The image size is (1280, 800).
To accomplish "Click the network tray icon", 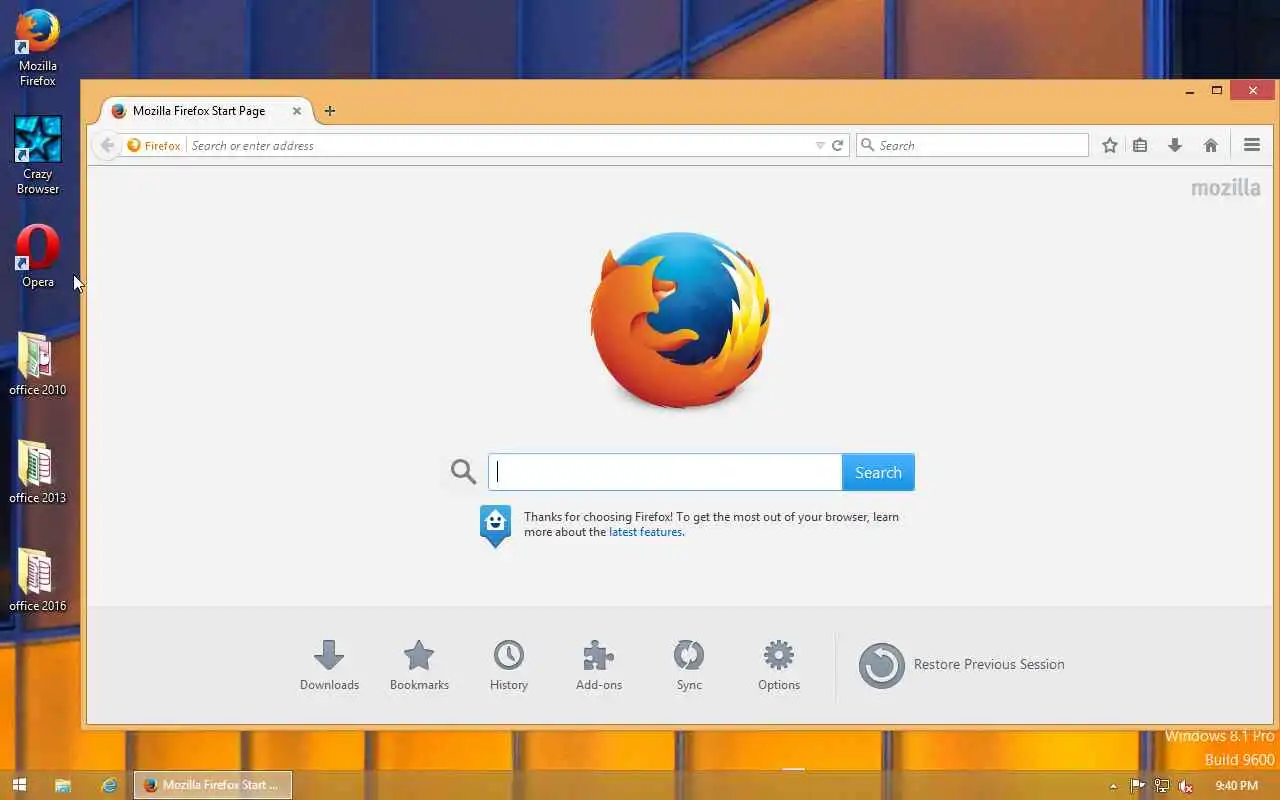I will click(1162, 786).
